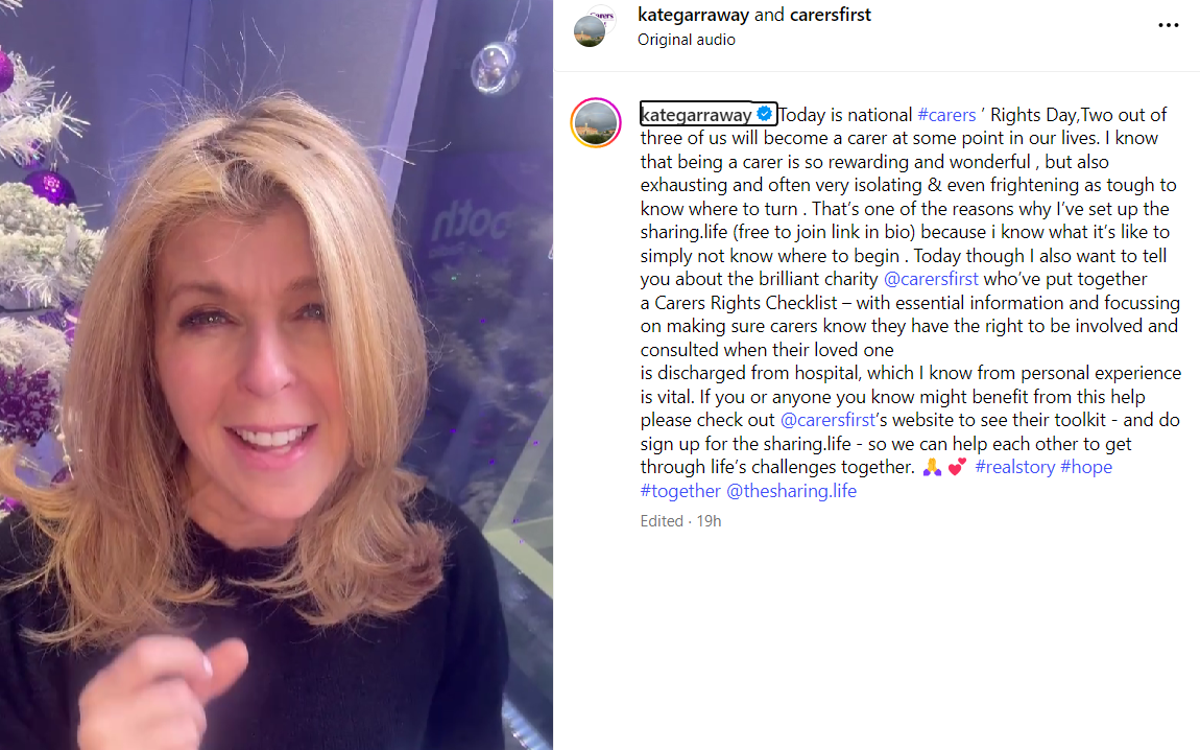Click kategarraway username at caption start
This screenshot has width=1200, height=750.
pyautogui.click(x=697, y=114)
